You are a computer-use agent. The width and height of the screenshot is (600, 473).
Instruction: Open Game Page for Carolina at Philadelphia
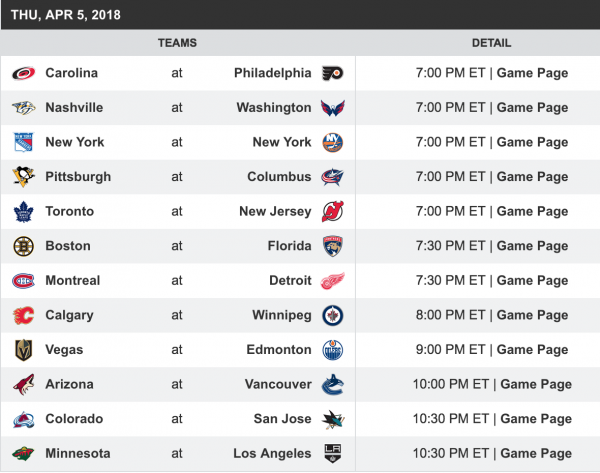click(532, 73)
